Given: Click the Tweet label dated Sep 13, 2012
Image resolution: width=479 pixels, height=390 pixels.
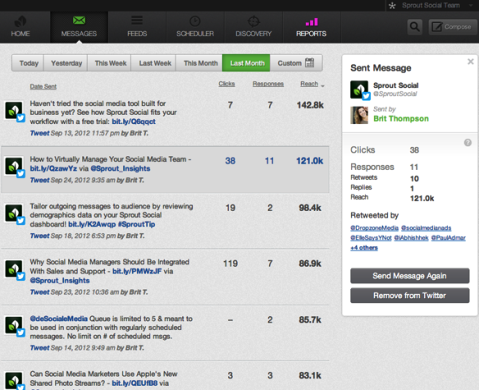Looking at the screenshot, I should (x=40, y=133).
